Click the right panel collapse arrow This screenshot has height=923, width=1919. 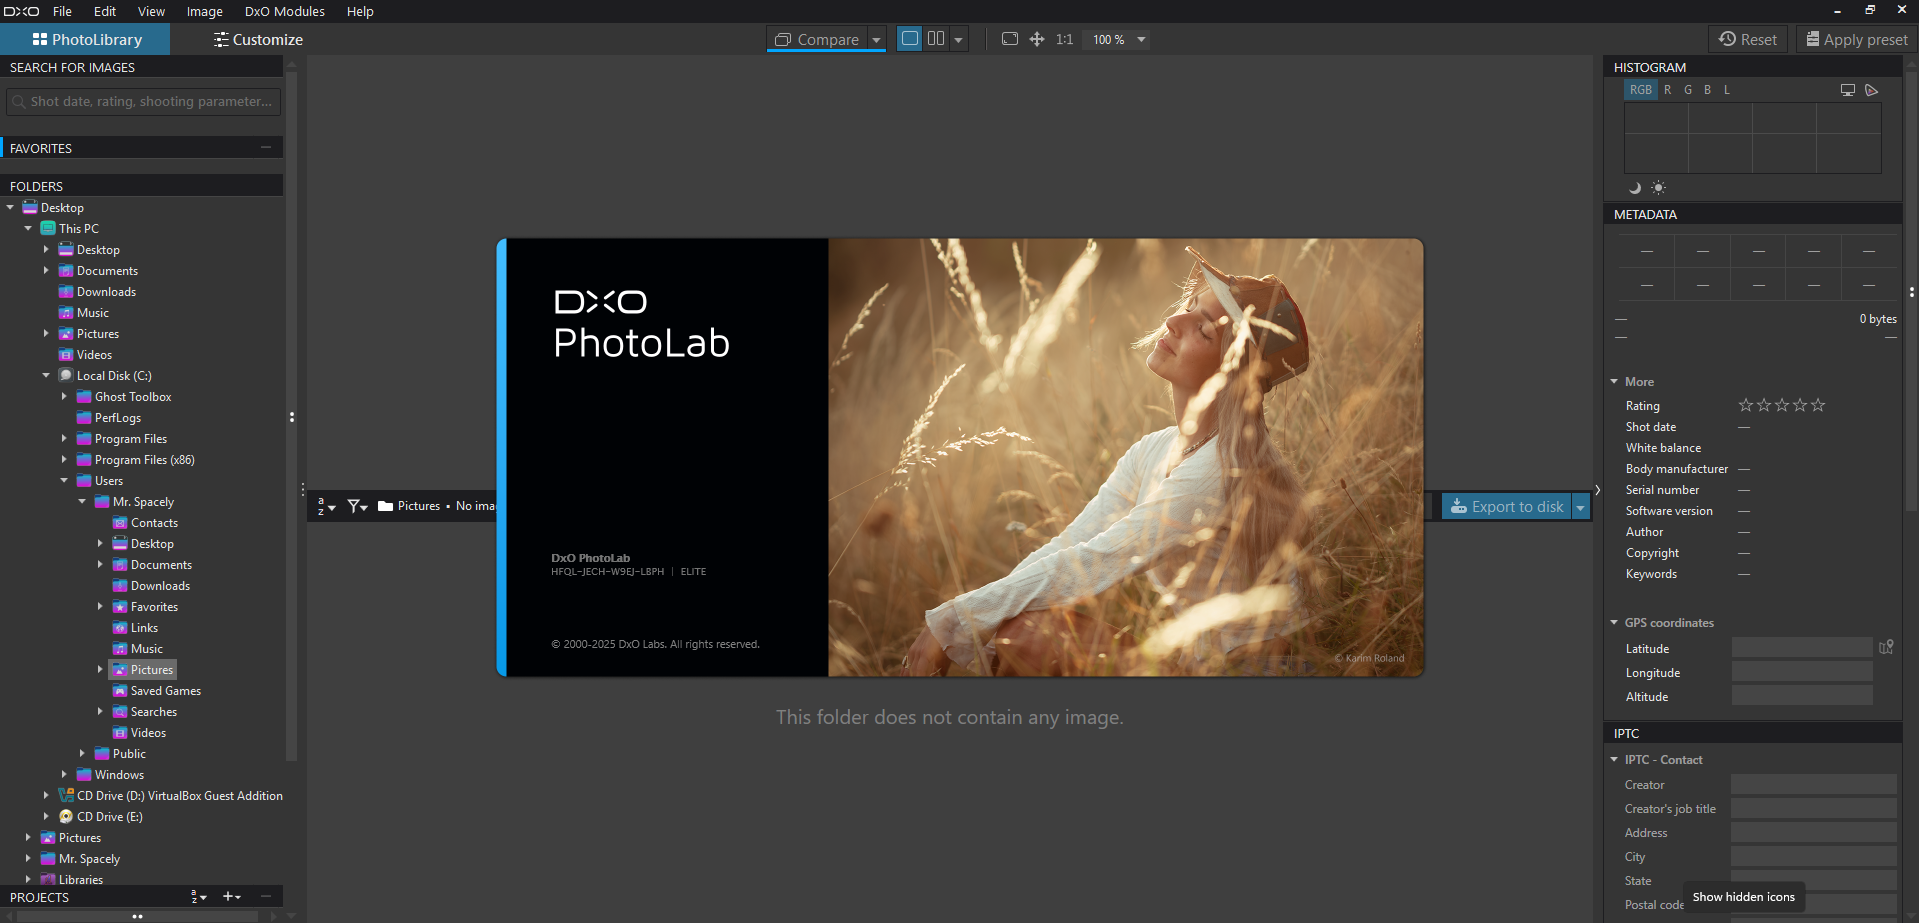point(1597,490)
